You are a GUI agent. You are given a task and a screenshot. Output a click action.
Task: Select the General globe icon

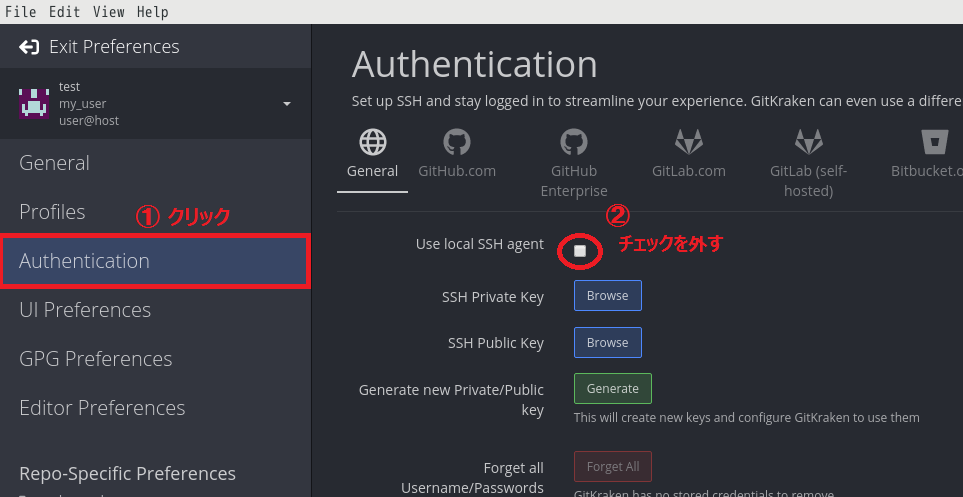click(373, 142)
